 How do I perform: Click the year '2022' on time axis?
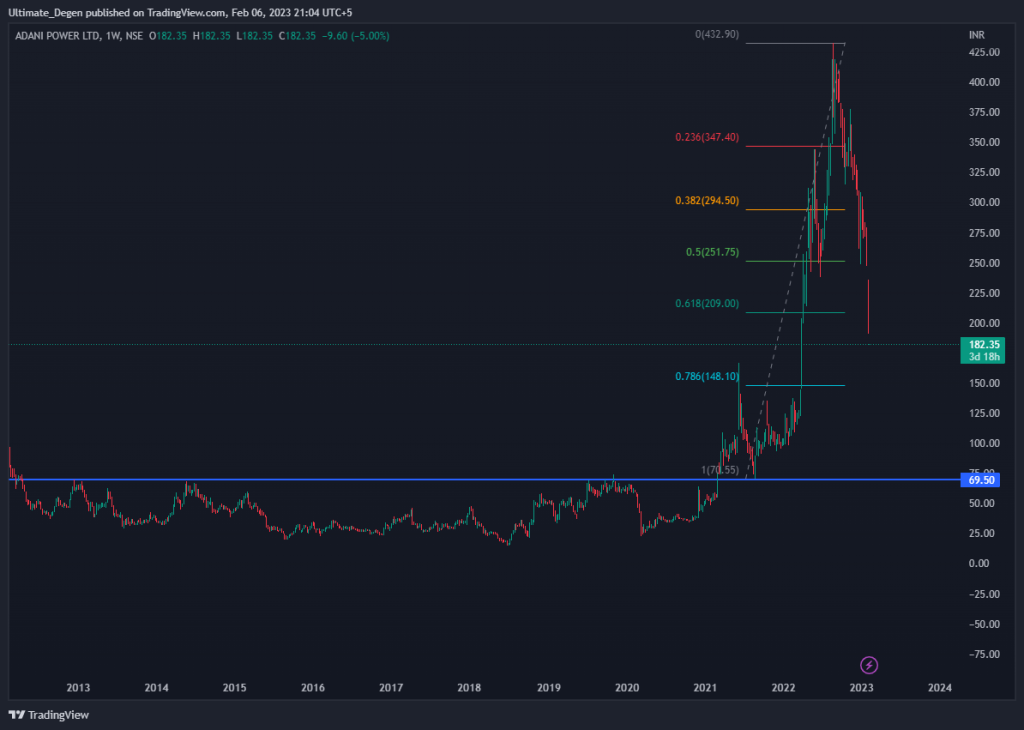pyautogui.click(x=784, y=688)
